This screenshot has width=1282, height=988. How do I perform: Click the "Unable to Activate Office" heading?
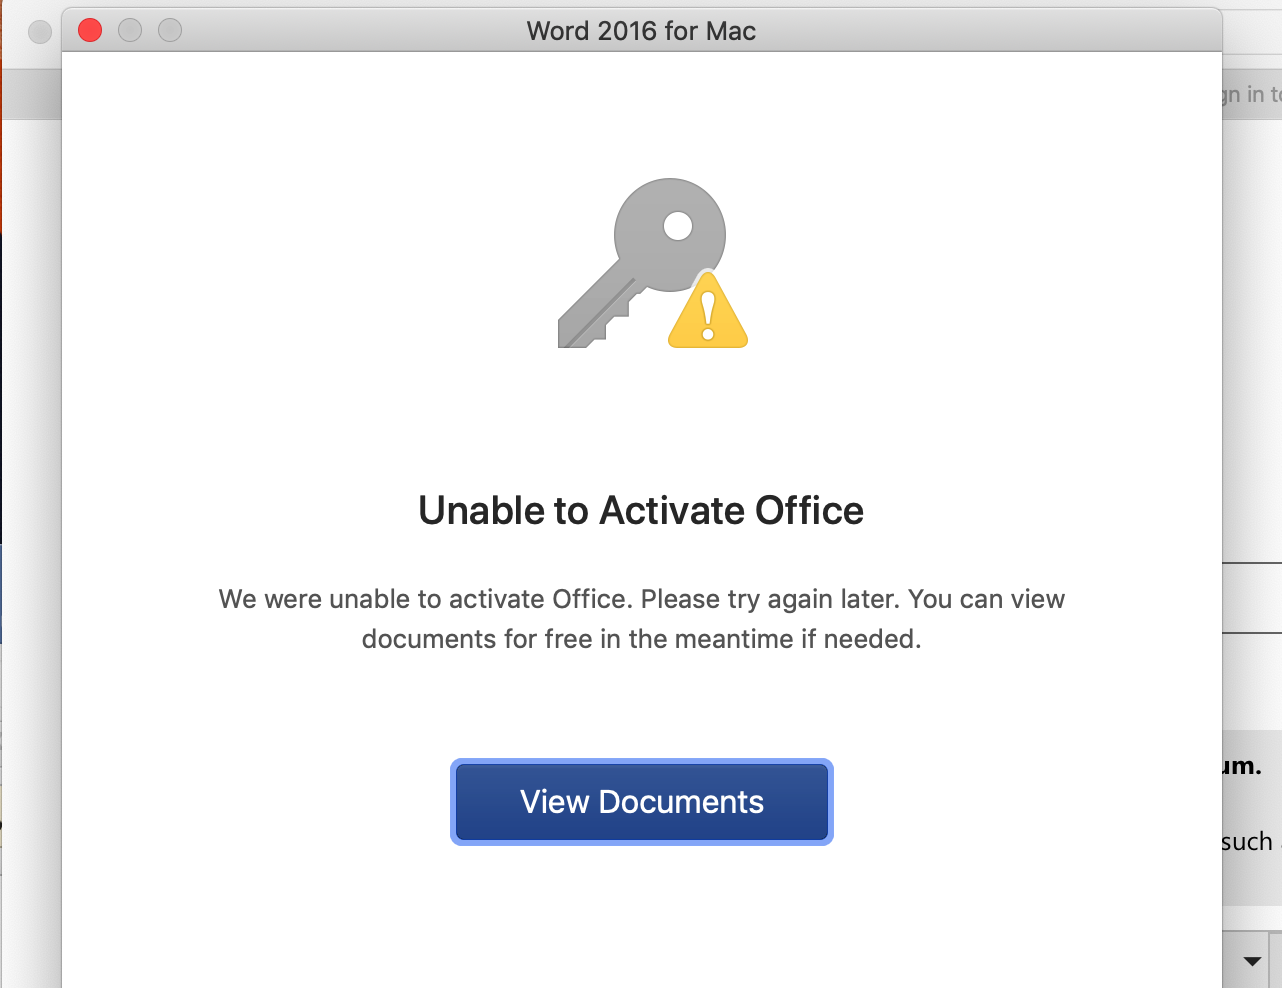(x=641, y=510)
